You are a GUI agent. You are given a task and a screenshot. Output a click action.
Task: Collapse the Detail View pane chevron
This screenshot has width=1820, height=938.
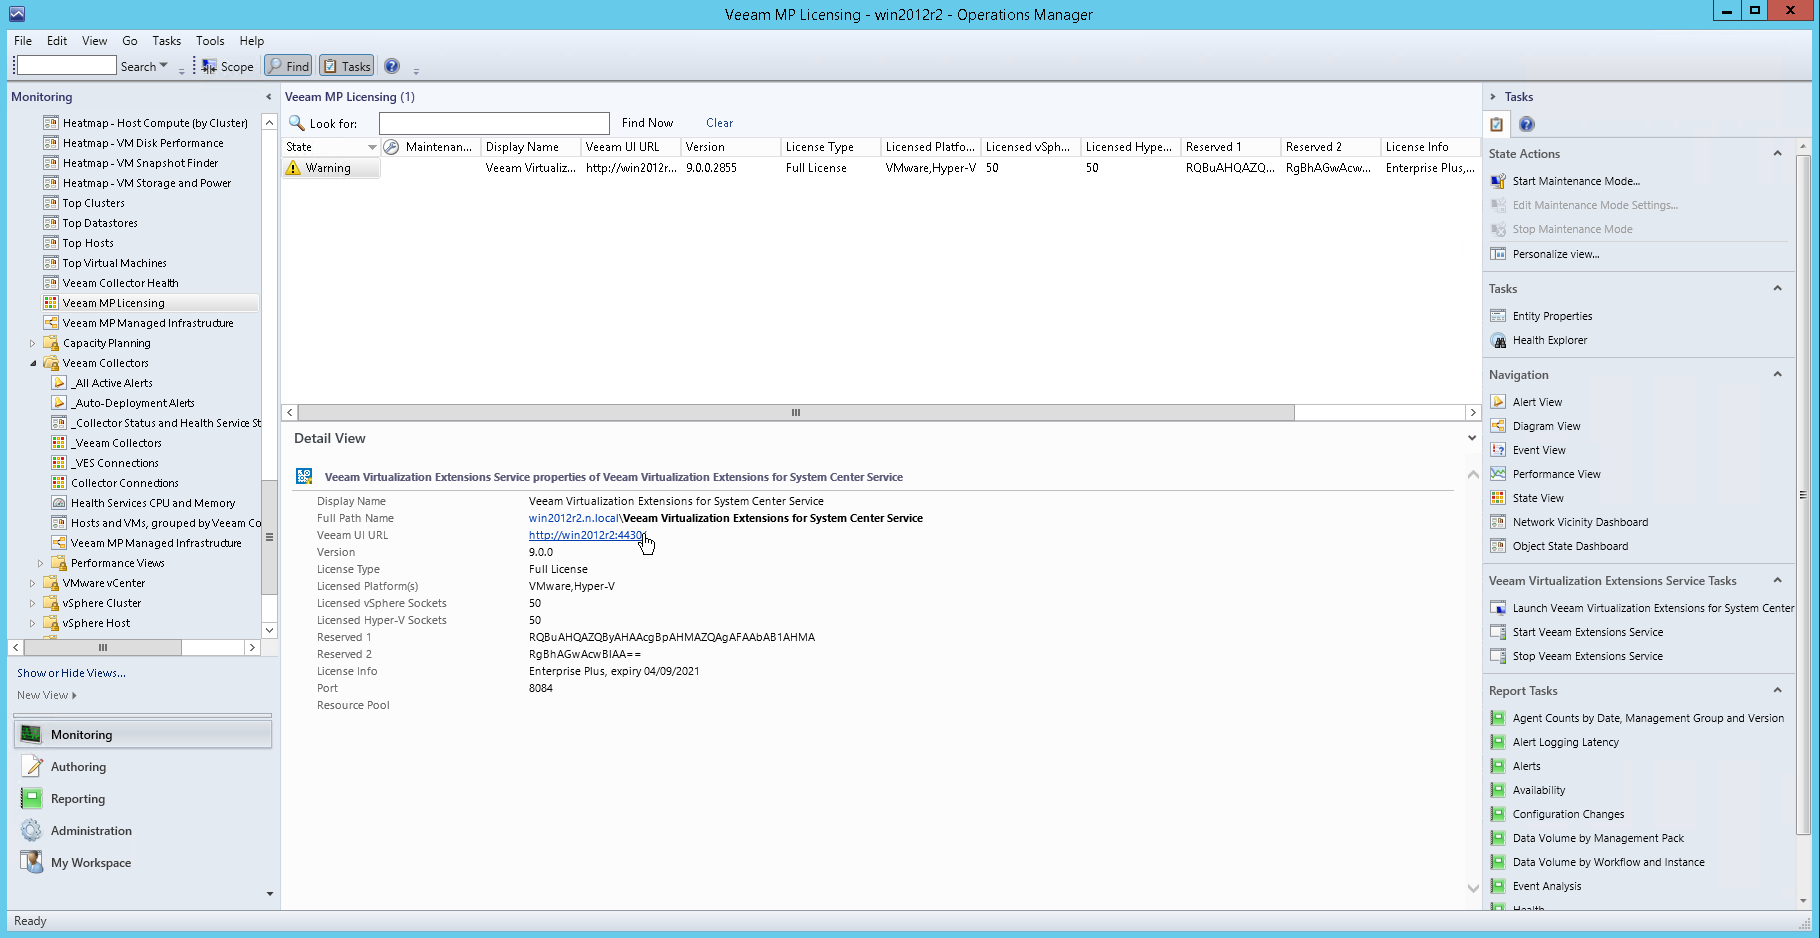tap(1472, 438)
